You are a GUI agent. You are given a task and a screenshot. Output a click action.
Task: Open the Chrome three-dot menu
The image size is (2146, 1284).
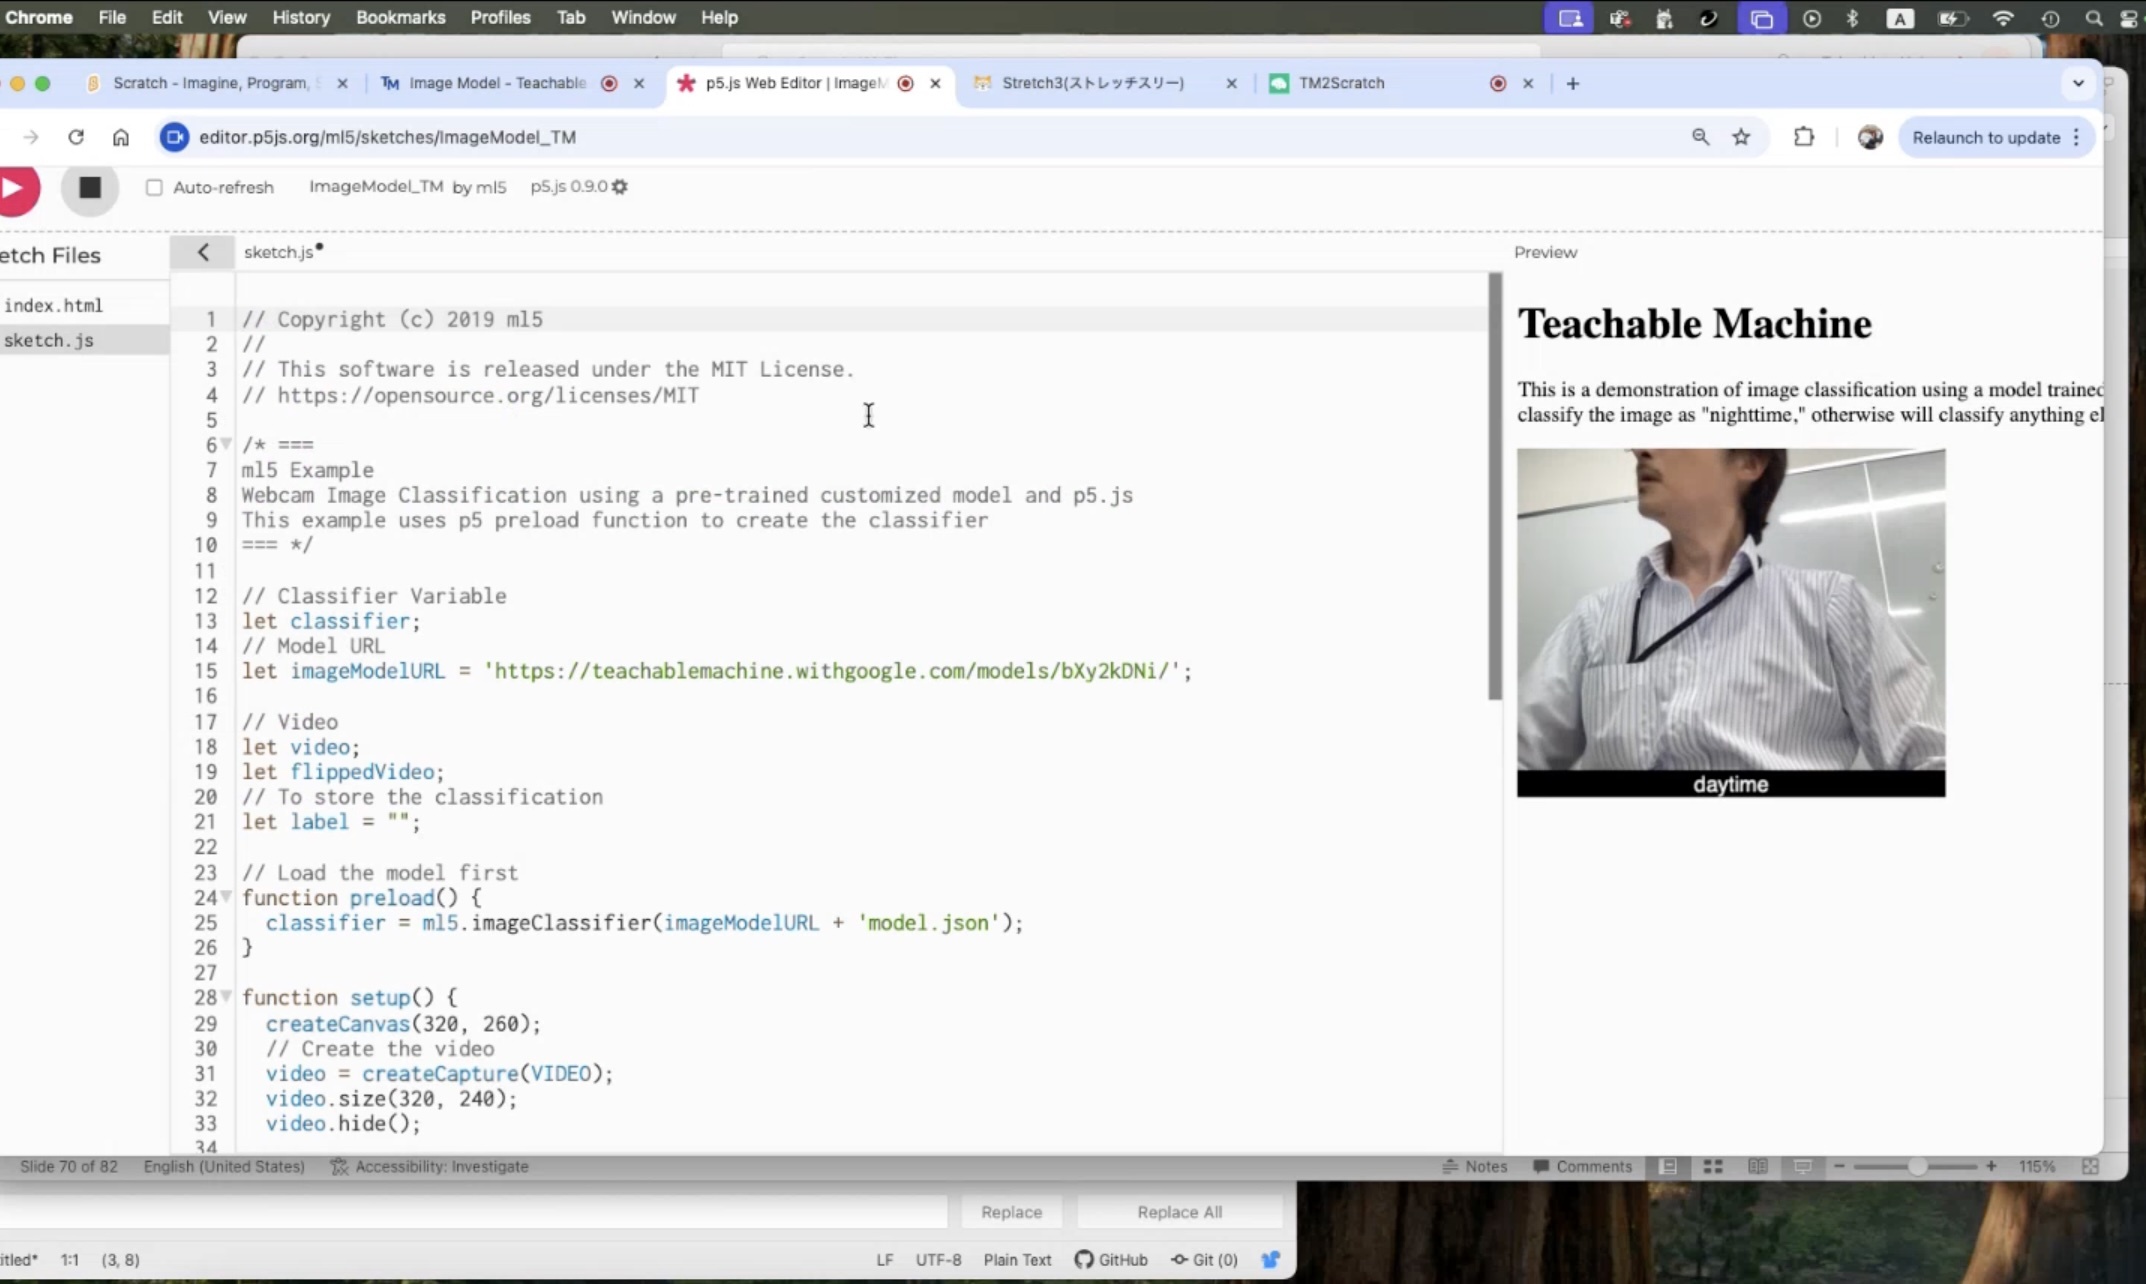click(2077, 137)
